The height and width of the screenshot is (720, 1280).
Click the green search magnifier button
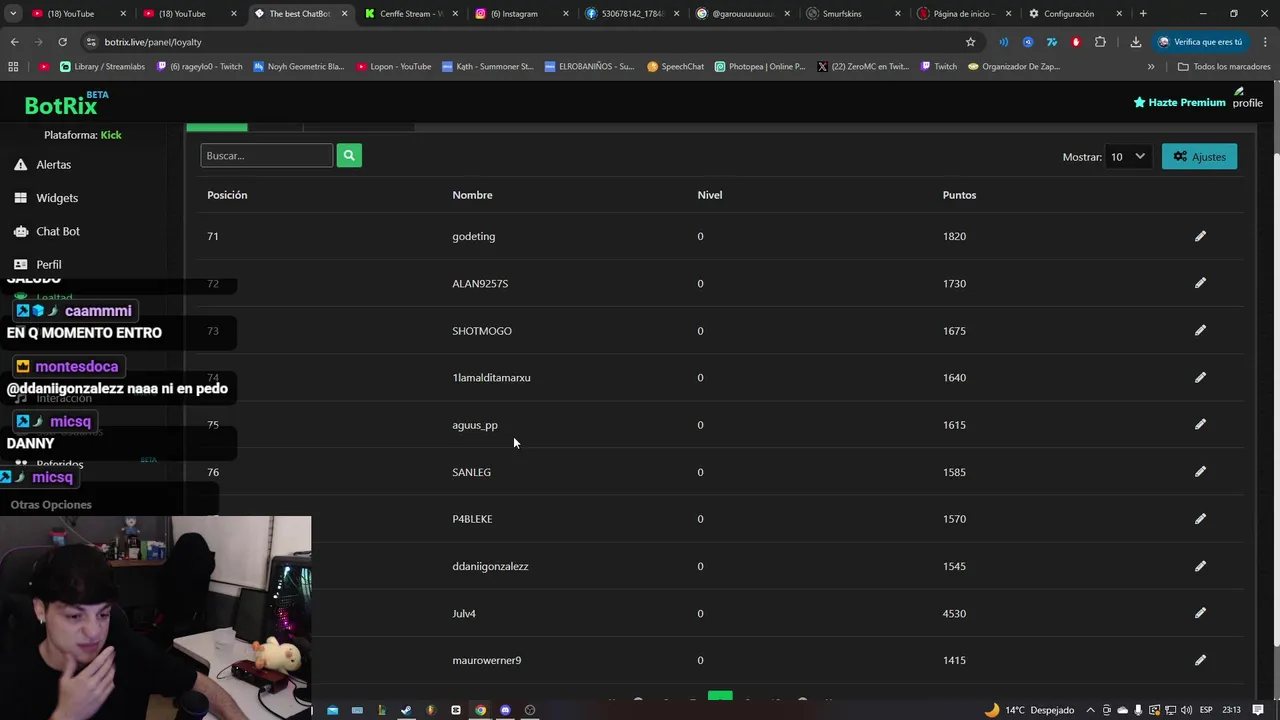pyautogui.click(x=349, y=155)
